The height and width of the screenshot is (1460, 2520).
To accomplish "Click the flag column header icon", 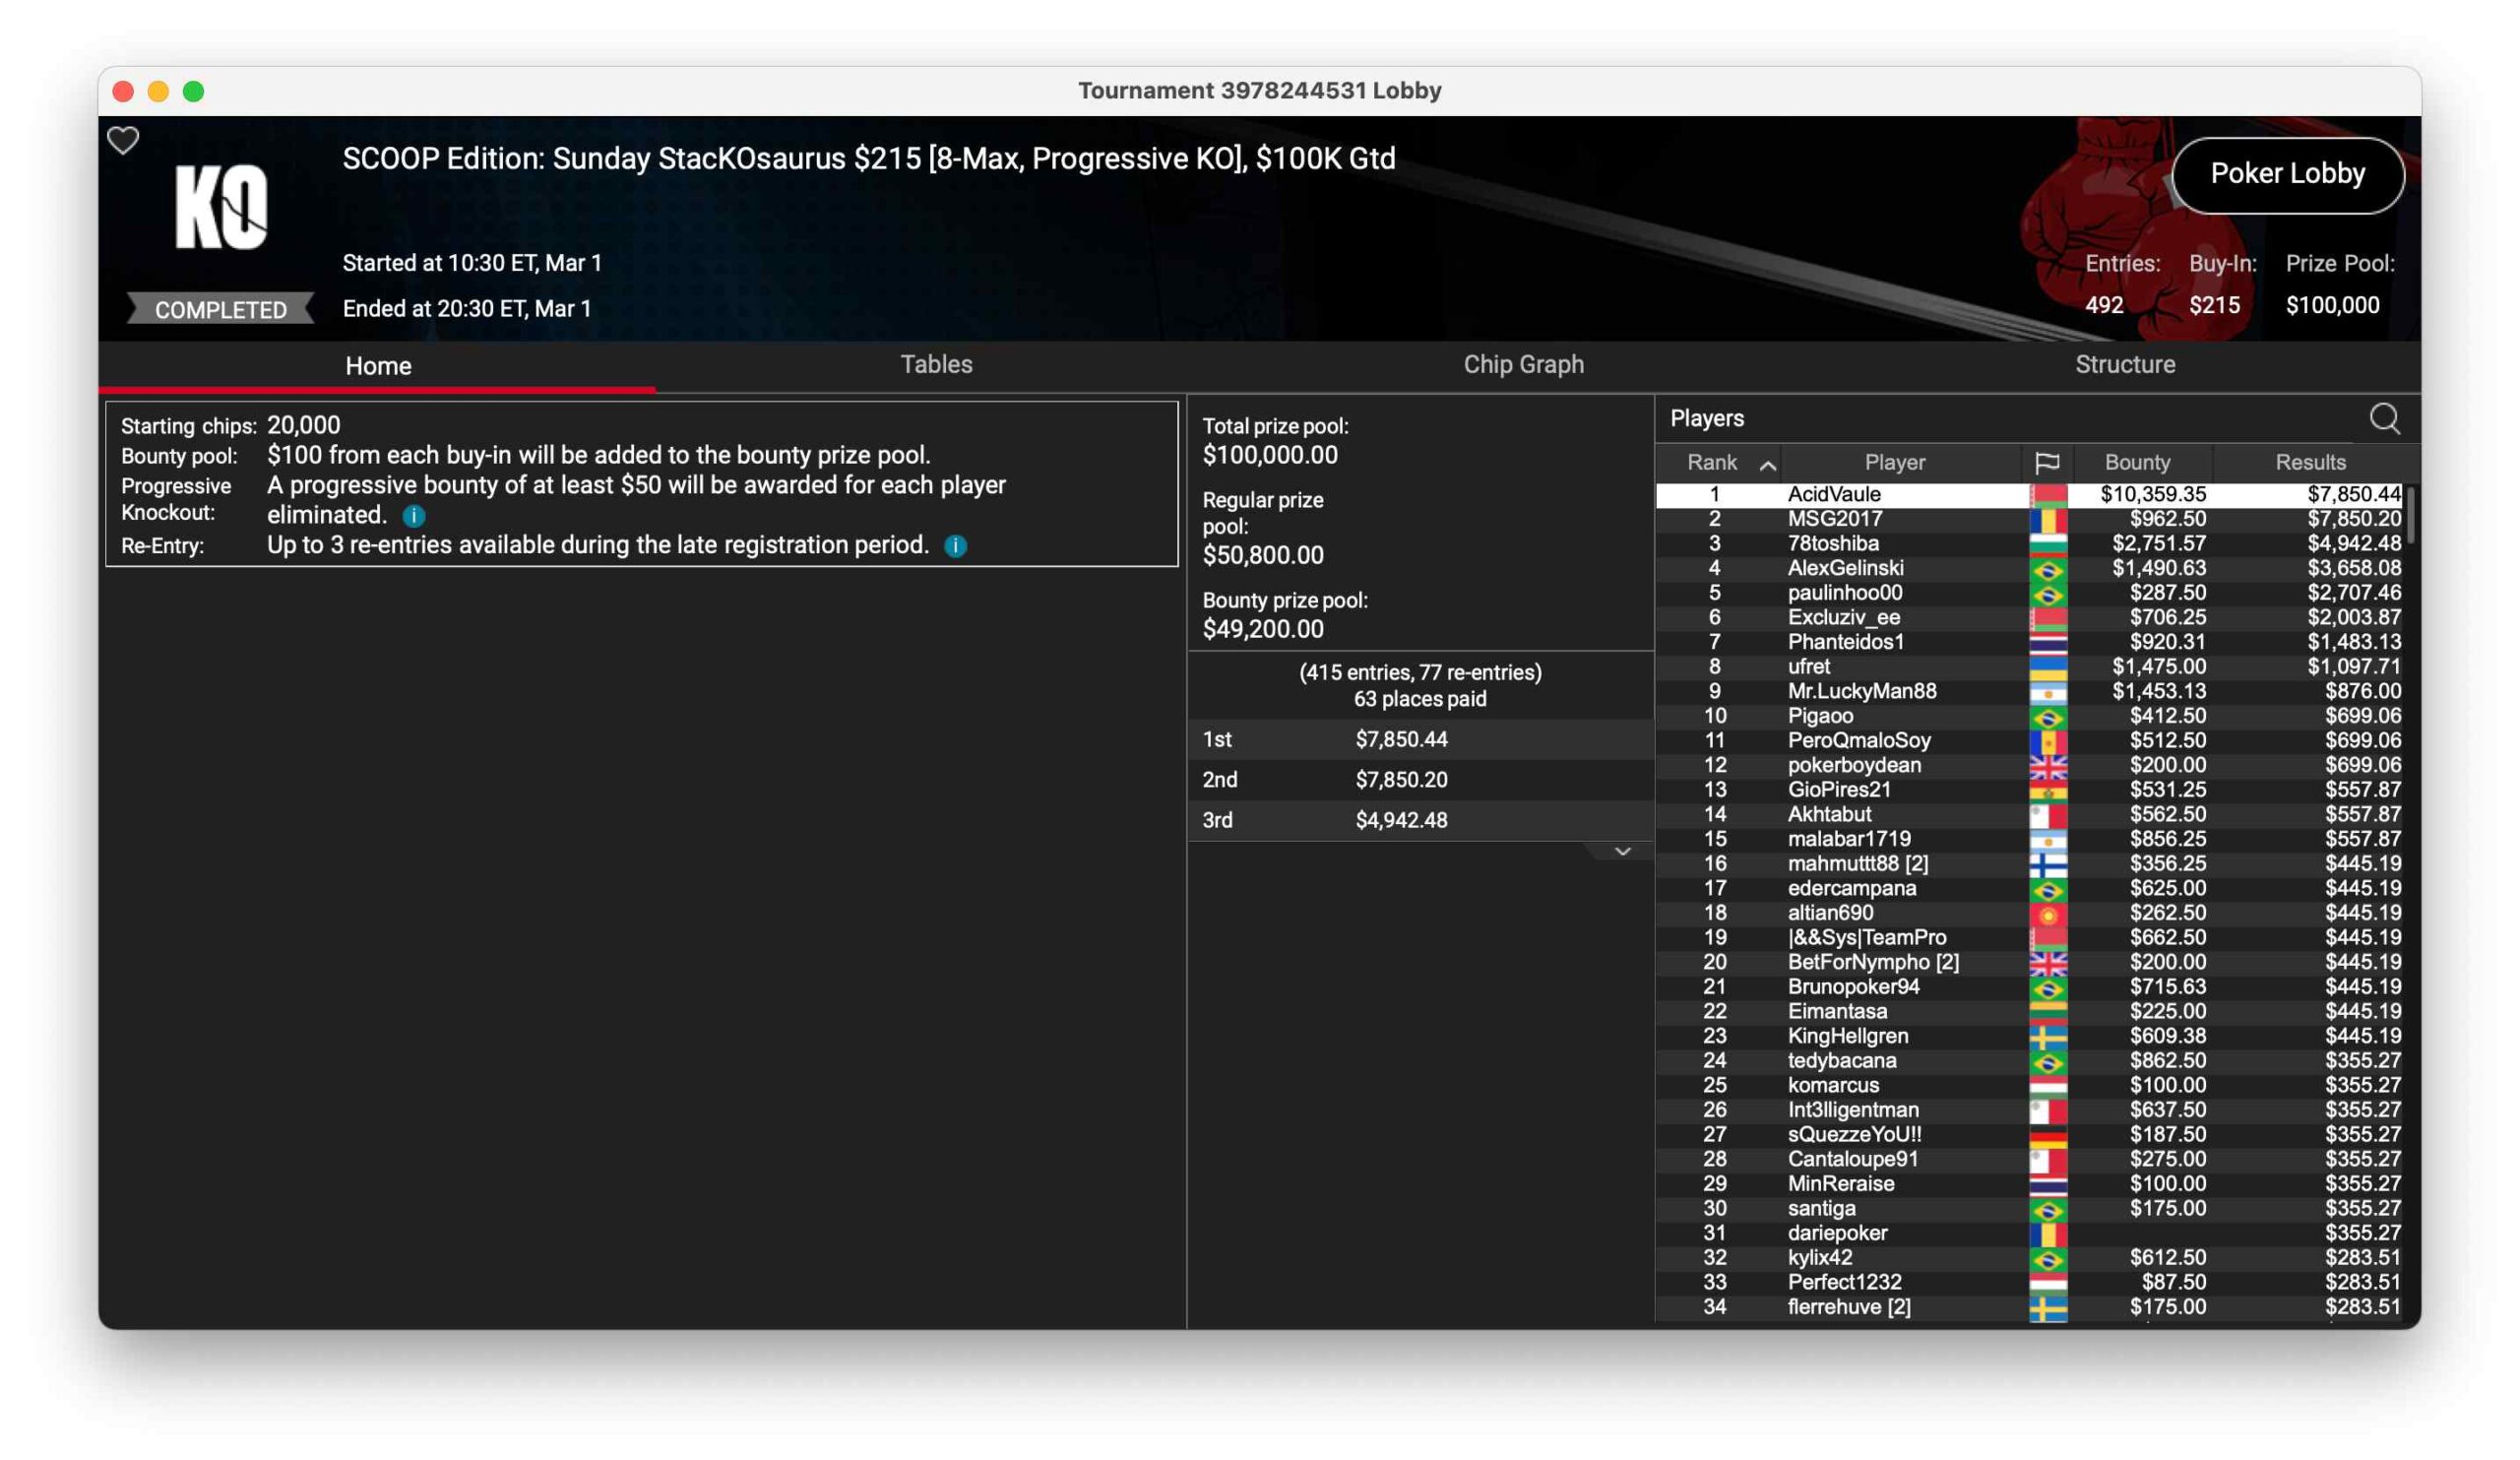I will point(2047,463).
